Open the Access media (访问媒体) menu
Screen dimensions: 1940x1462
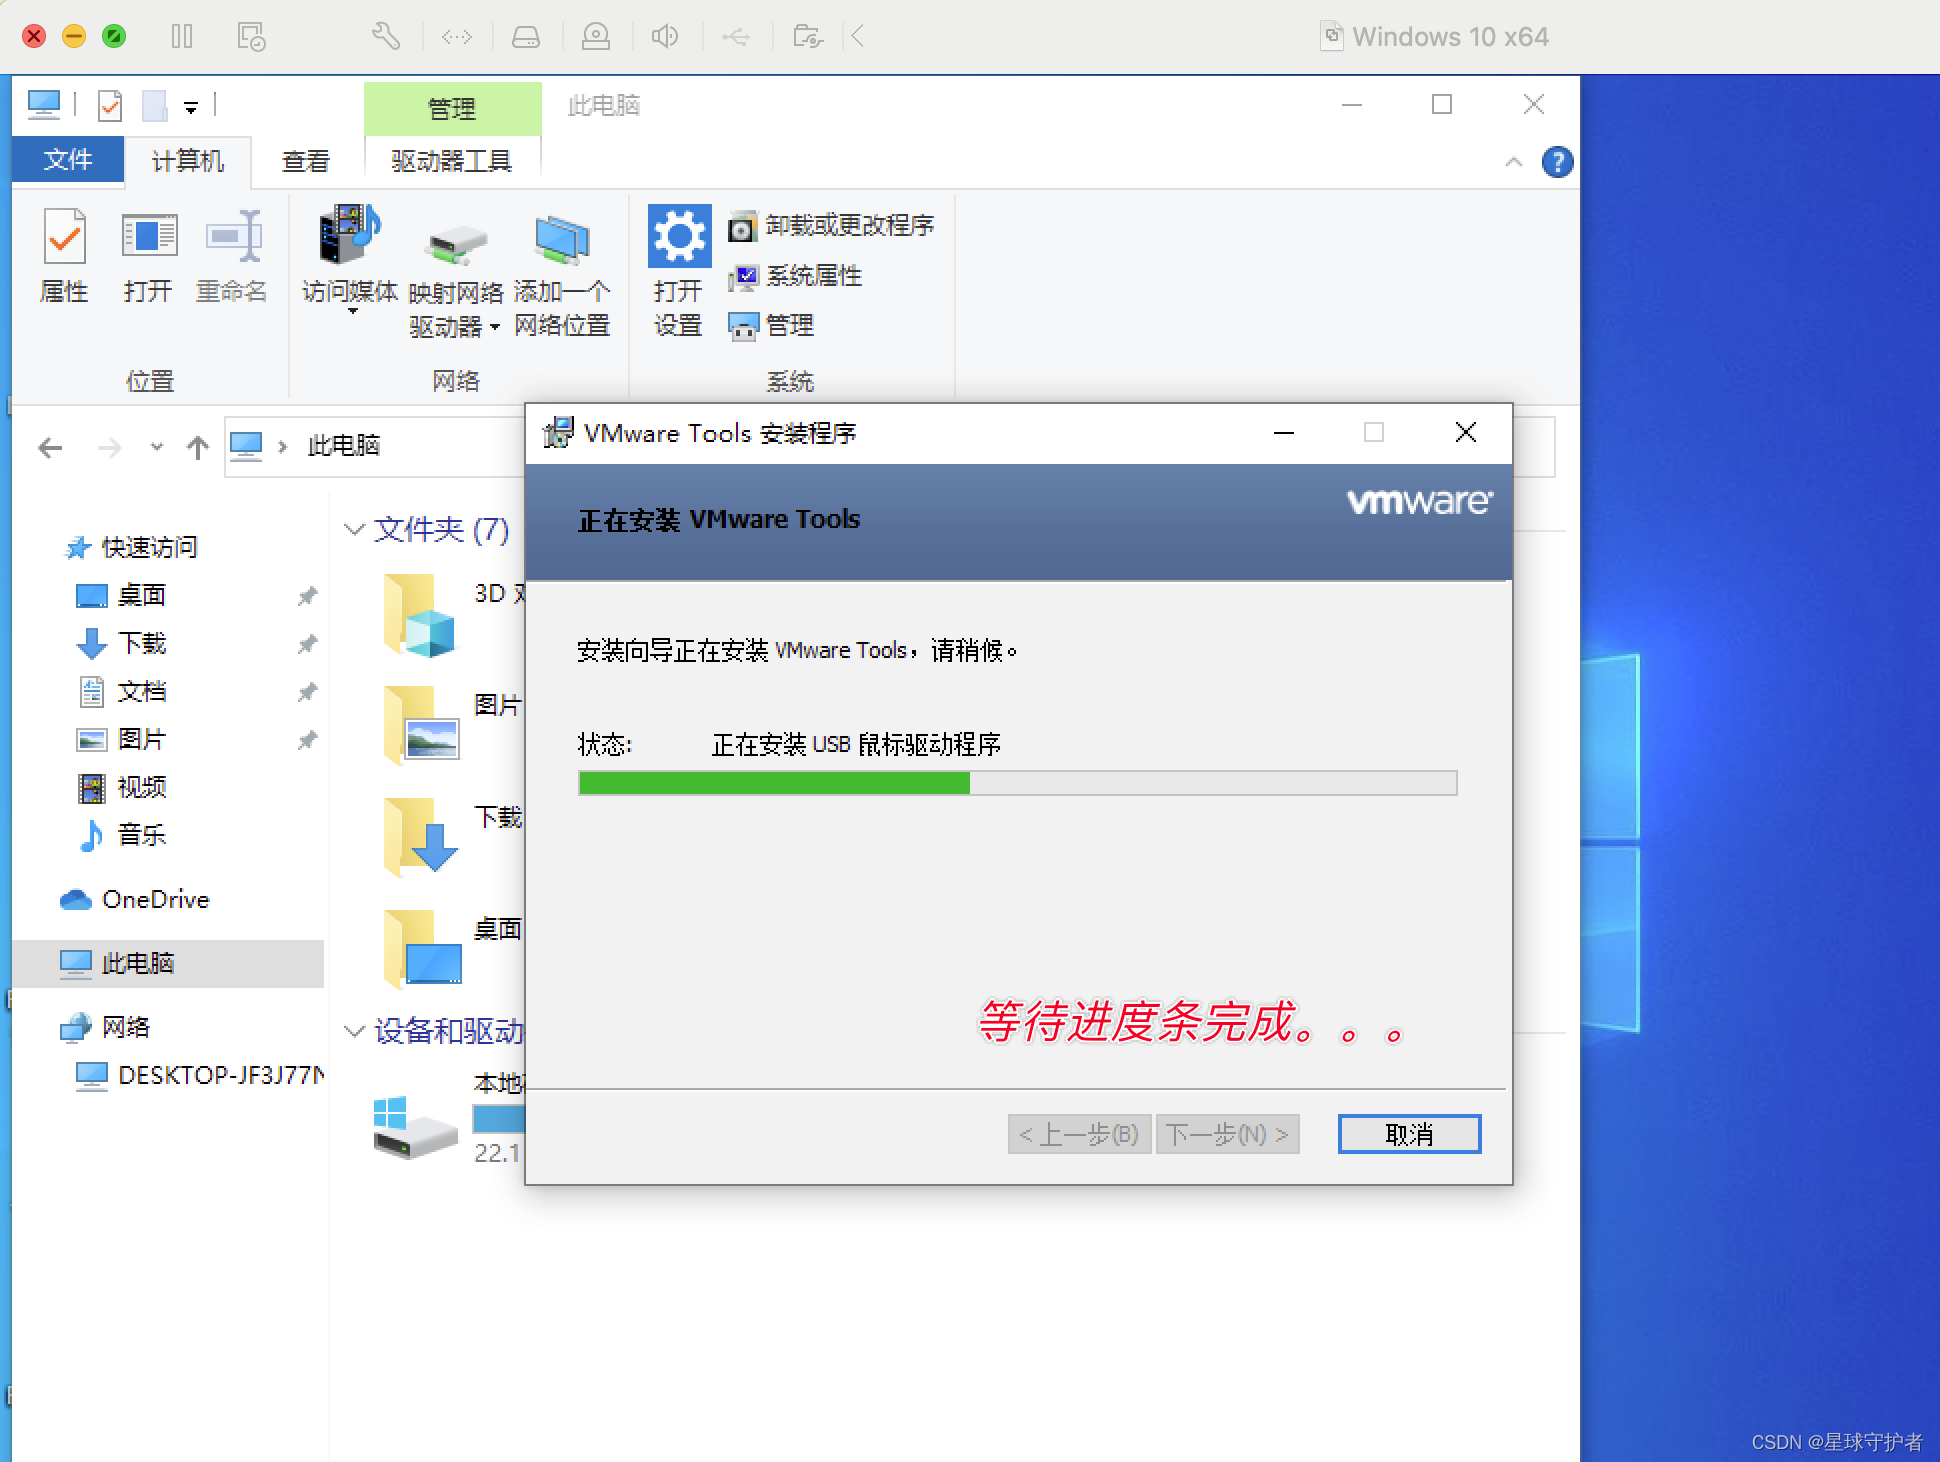(x=349, y=259)
